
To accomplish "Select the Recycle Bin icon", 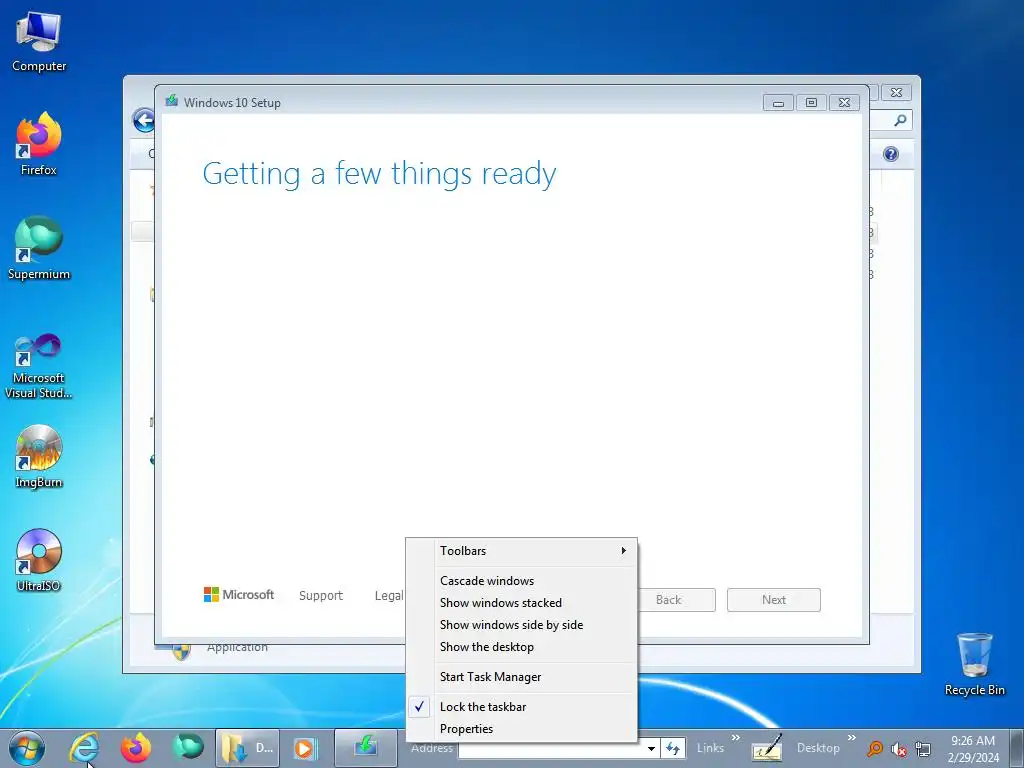I will coord(974,664).
